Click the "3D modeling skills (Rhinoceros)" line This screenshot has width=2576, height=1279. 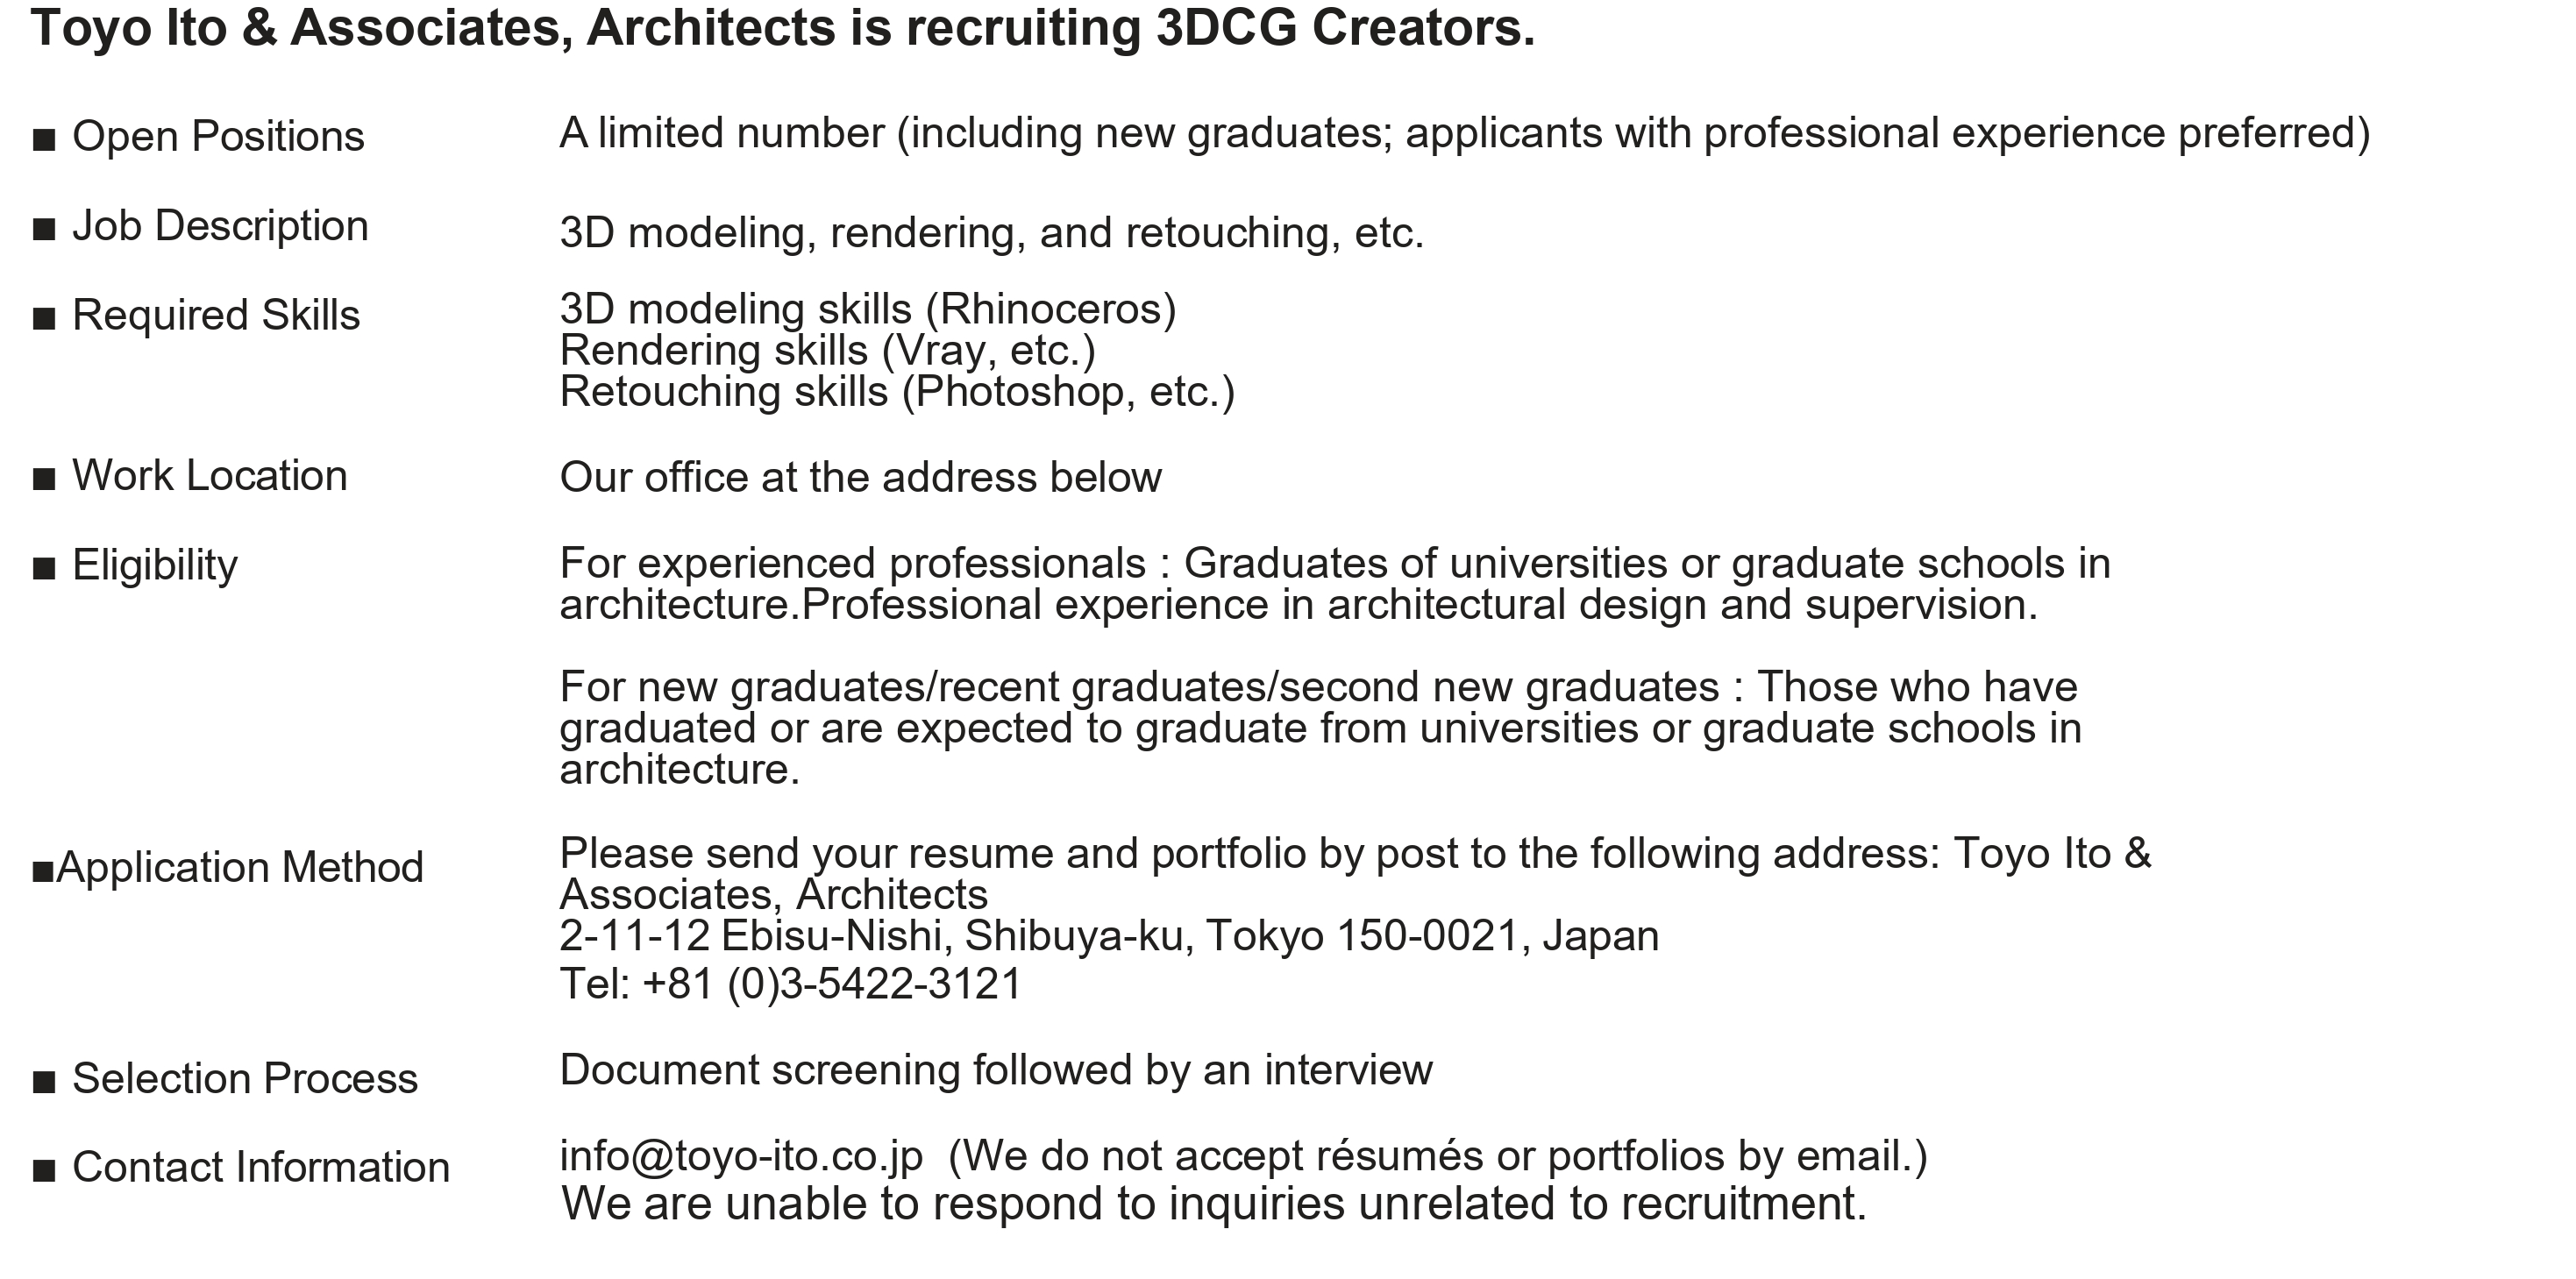click(868, 309)
